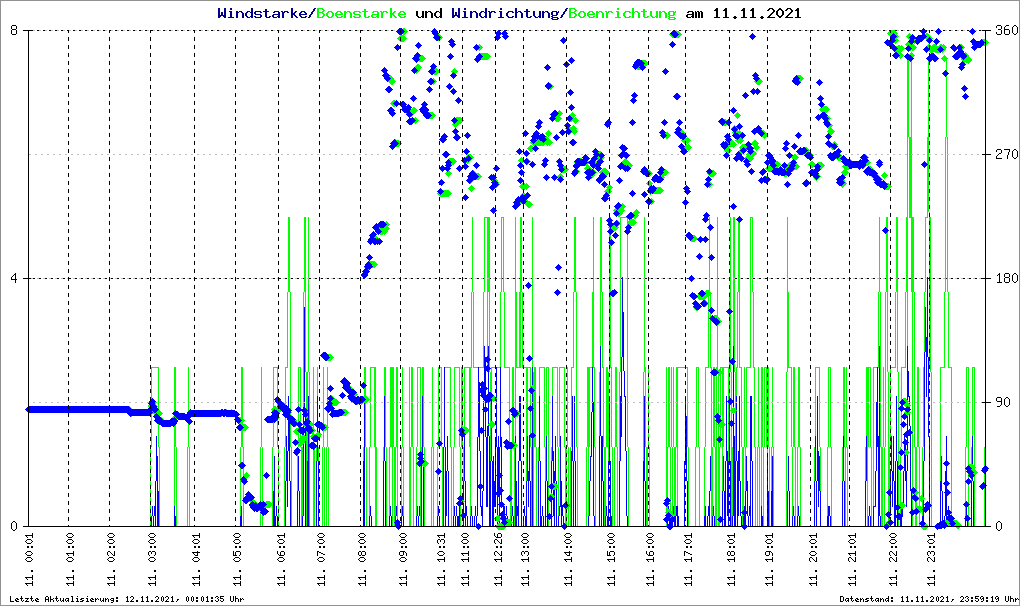Click the 270 label on right axis
Screen dimensions: 1020x606
[x=1003, y=155]
